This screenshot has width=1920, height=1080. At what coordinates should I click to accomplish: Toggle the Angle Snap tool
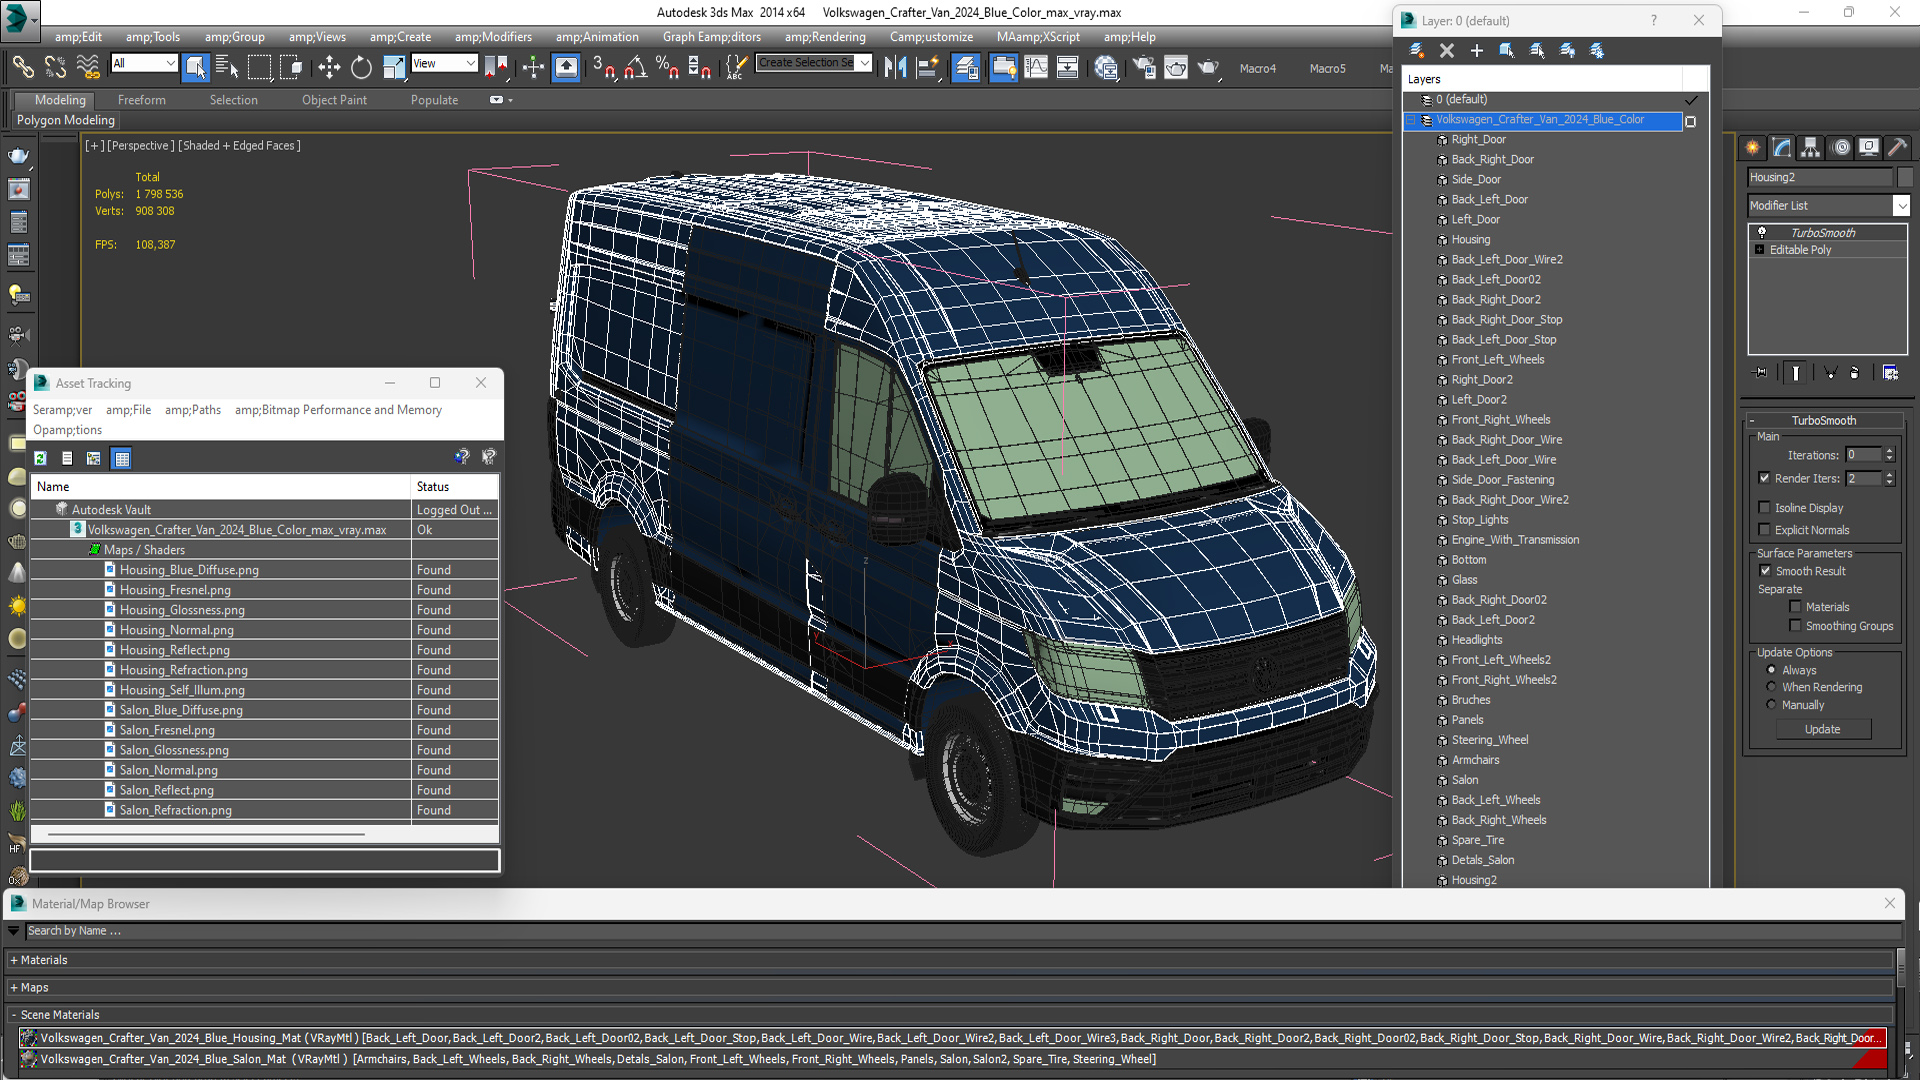click(636, 67)
